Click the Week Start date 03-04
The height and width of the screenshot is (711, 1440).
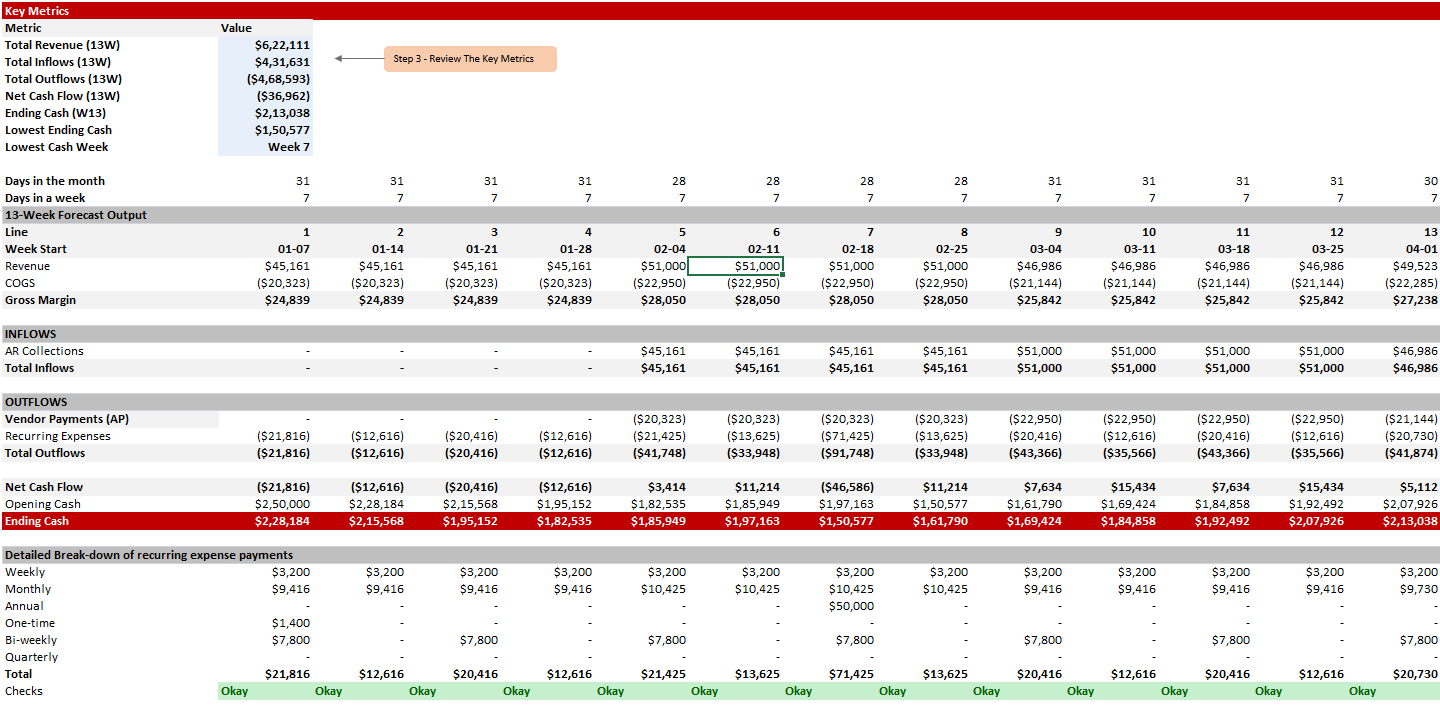(1047, 249)
